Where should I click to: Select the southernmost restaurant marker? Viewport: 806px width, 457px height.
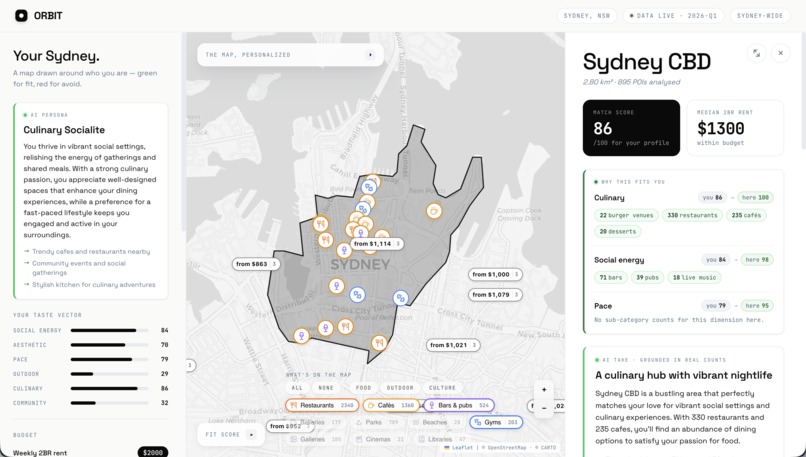(379, 342)
